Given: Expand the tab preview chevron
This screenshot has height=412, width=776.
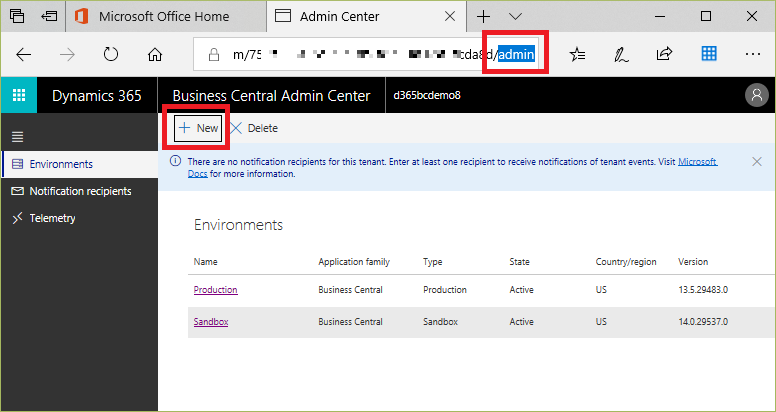Looking at the screenshot, I should coord(516,16).
